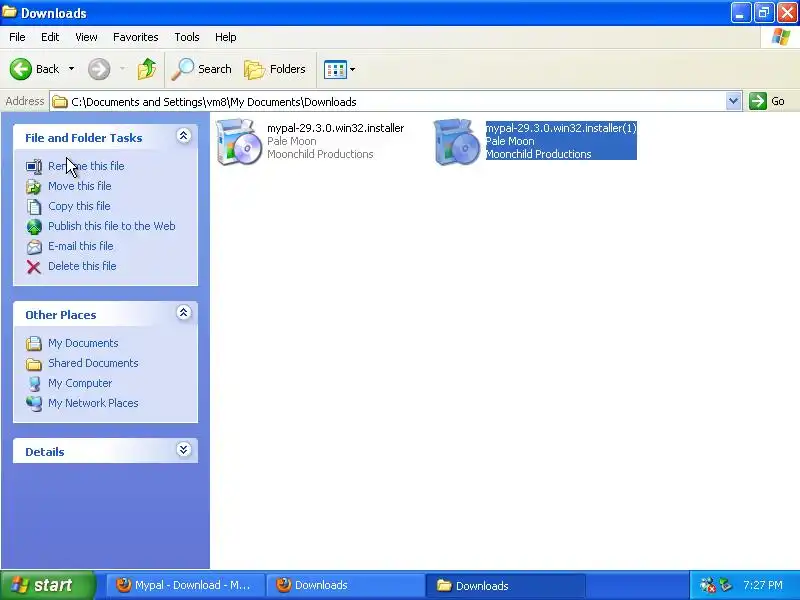Switch to Mypal Downloads taskbar window
The height and width of the screenshot is (600, 800).
tap(345, 585)
